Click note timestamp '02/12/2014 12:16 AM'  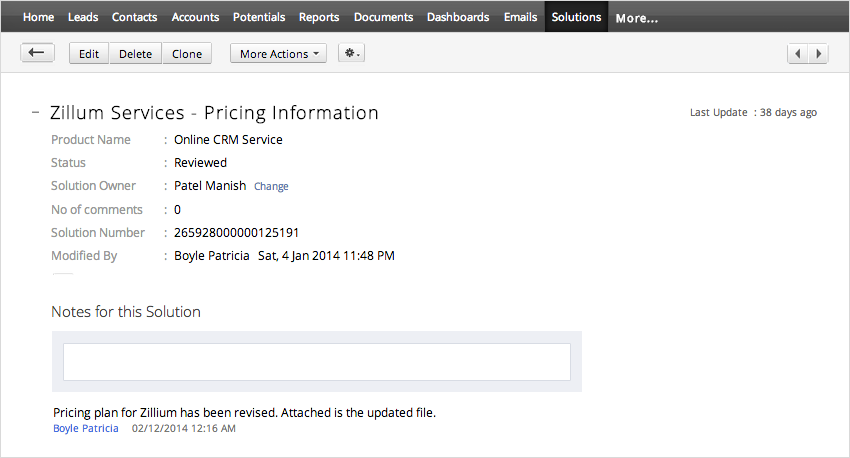coord(184,428)
